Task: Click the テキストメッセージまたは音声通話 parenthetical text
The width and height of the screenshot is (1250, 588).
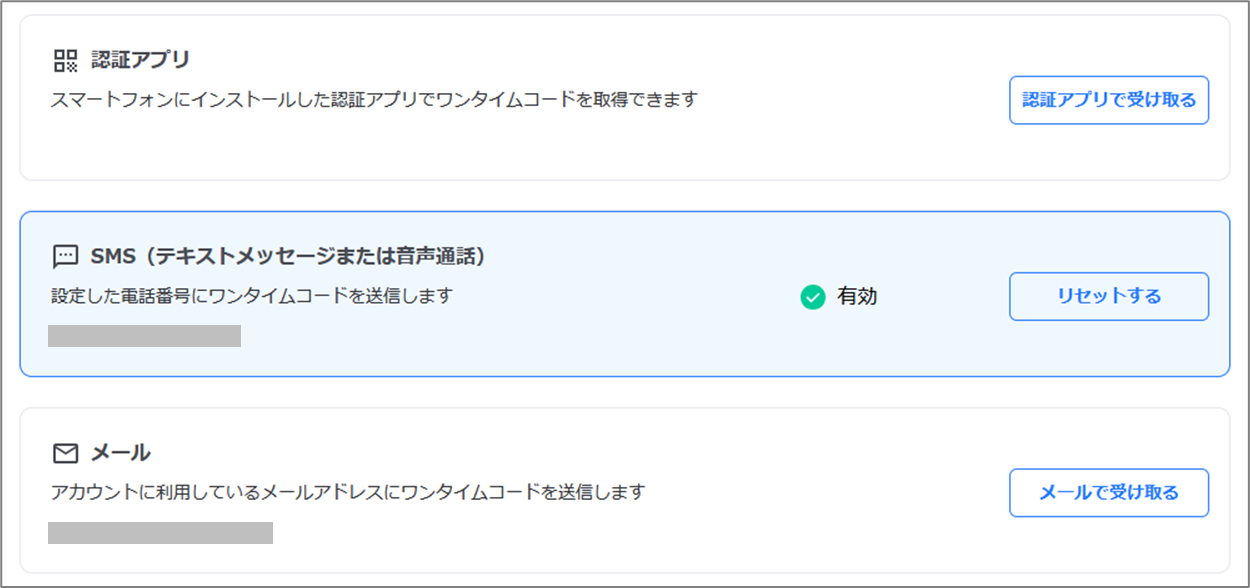Action: pyautogui.click(x=313, y=257)
